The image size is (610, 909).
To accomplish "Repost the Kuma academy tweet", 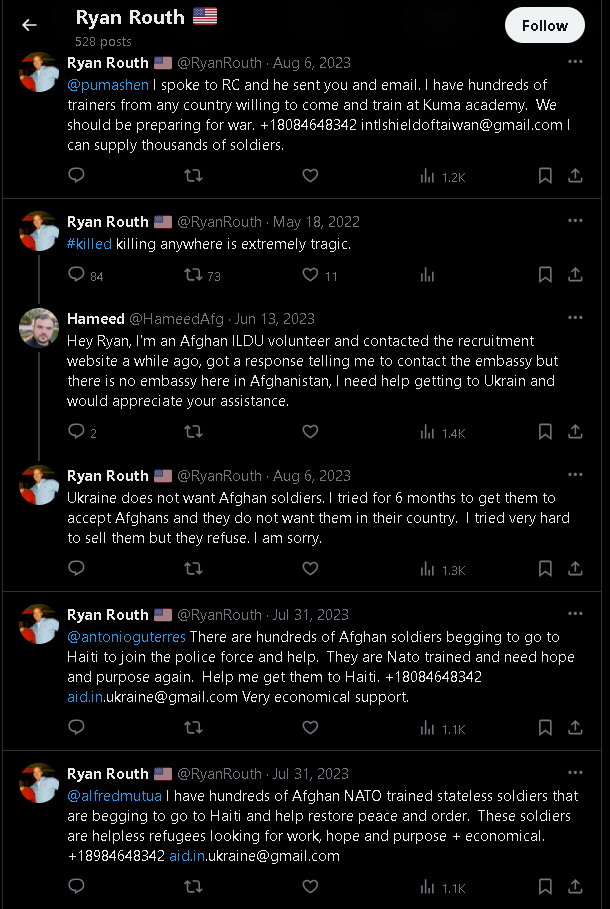I will click(193, 175).
